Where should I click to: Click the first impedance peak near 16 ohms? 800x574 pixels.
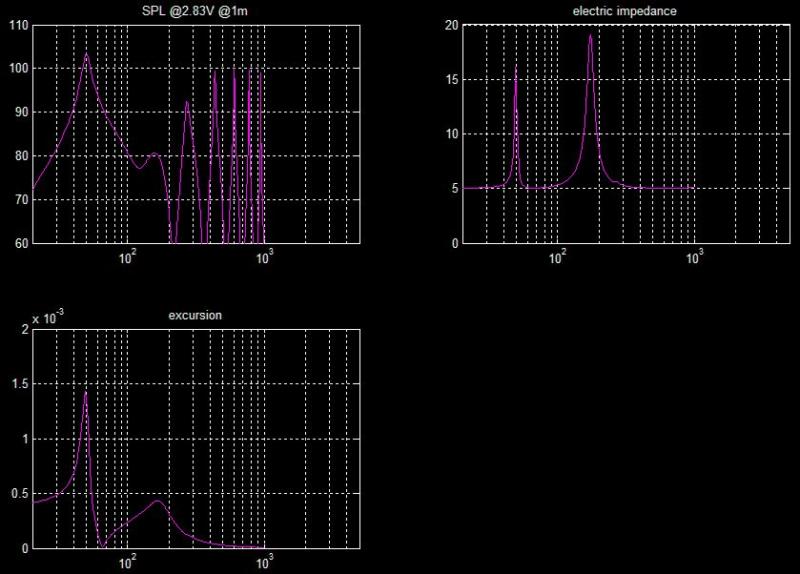[516, 67]
